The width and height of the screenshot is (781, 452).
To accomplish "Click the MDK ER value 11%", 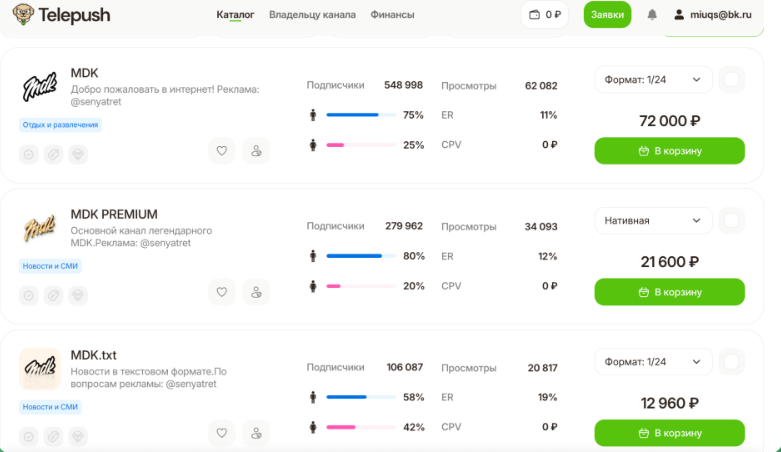I will coord(548,115).
